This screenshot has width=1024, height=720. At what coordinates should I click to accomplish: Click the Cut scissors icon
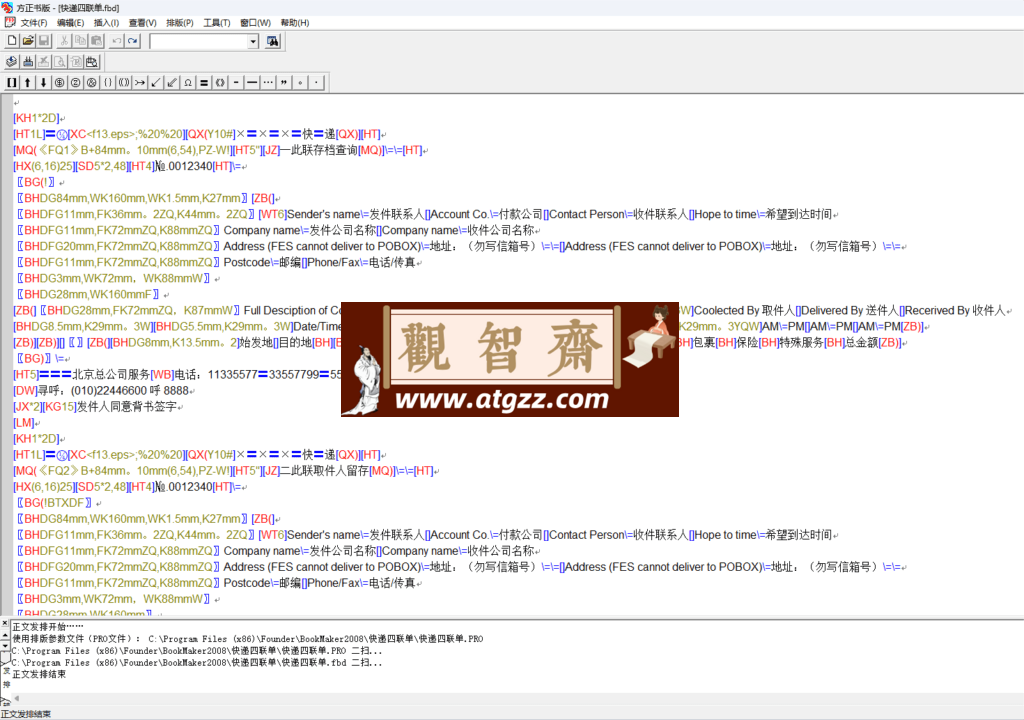click(x=64, y=41)
